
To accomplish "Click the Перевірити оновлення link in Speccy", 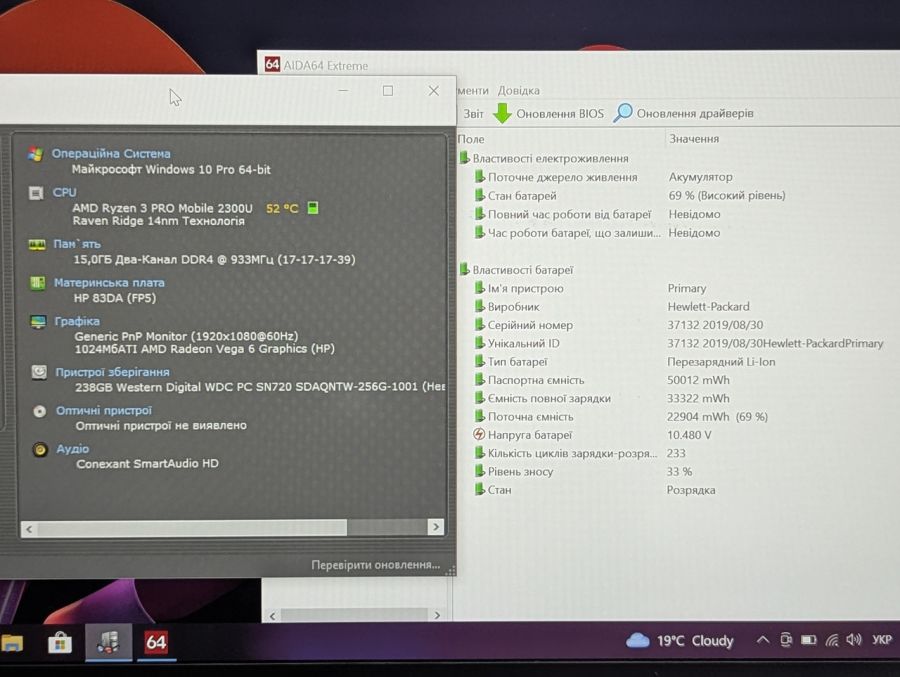I will 375,565.
